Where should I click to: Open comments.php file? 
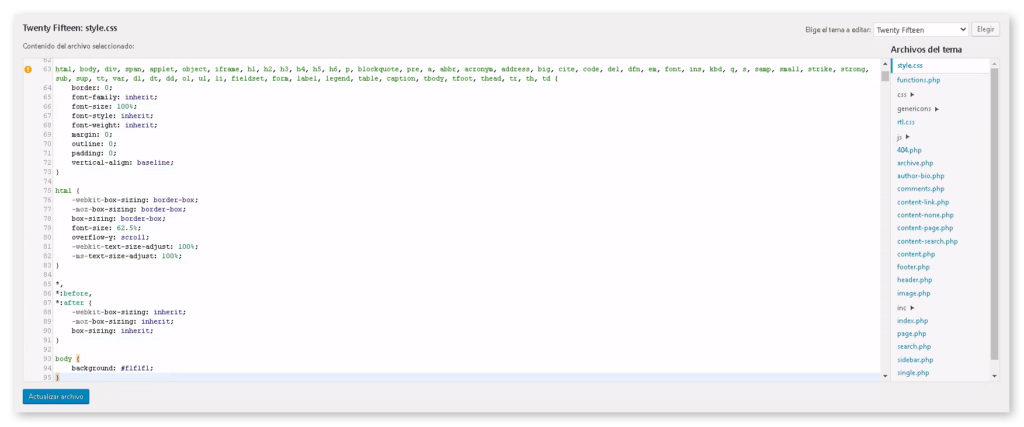click(920, 189)
